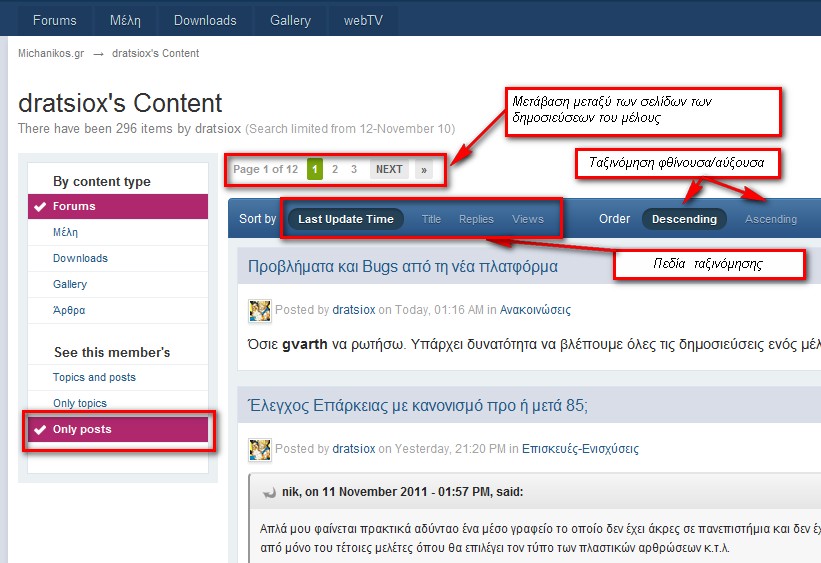The height and width of the screenshot is (563, 821).
Task: Select current page 1 in pagination
Action: [x=315, y=169]
